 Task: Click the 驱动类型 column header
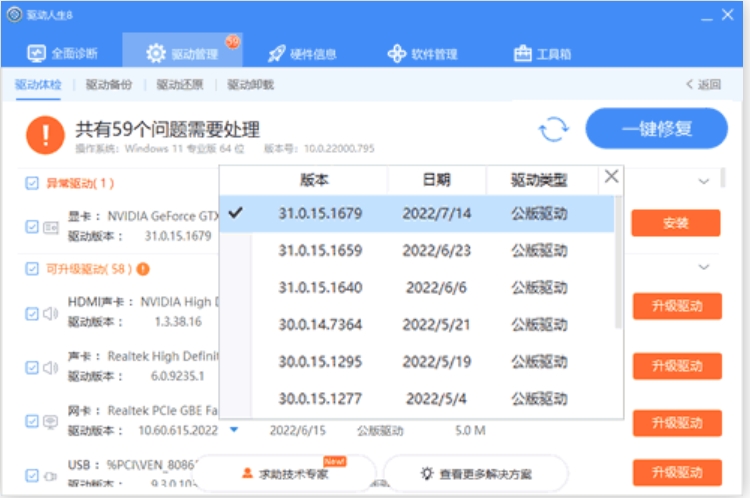tap(539, 180)
